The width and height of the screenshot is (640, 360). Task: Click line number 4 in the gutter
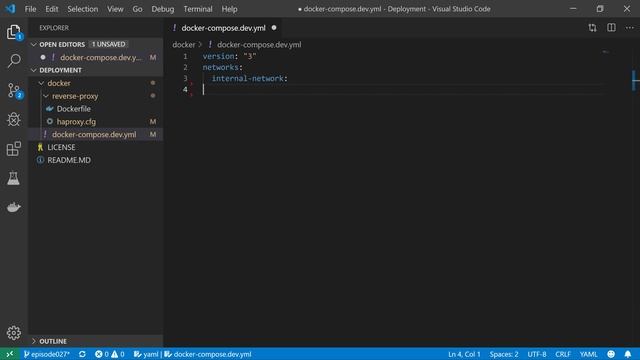185,89
